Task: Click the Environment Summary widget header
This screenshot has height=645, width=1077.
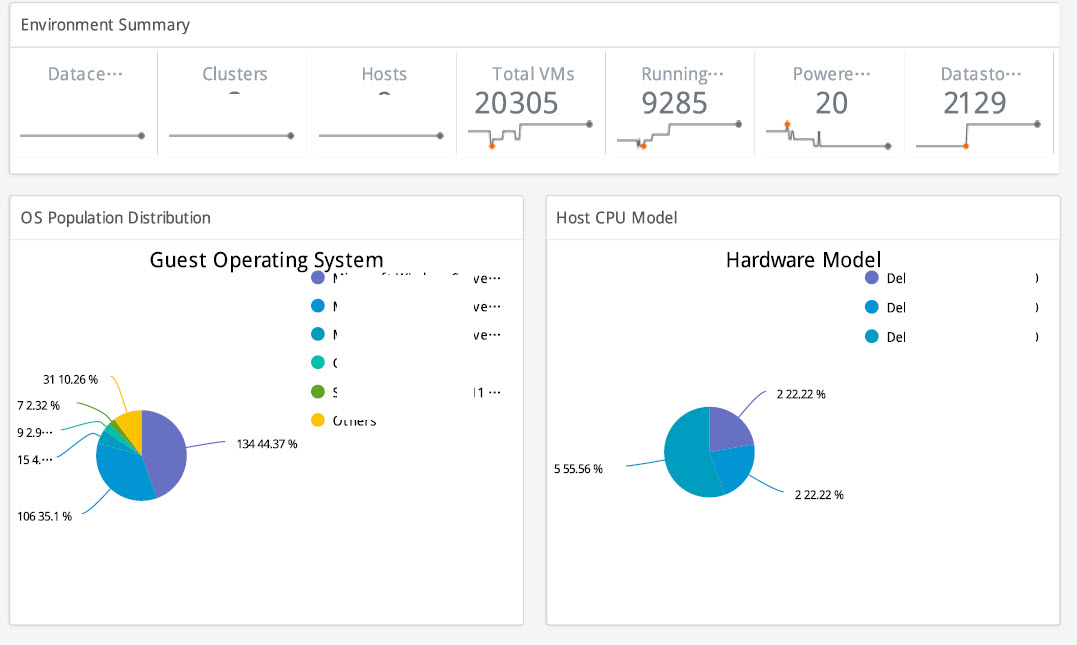Action: point(105,25)
